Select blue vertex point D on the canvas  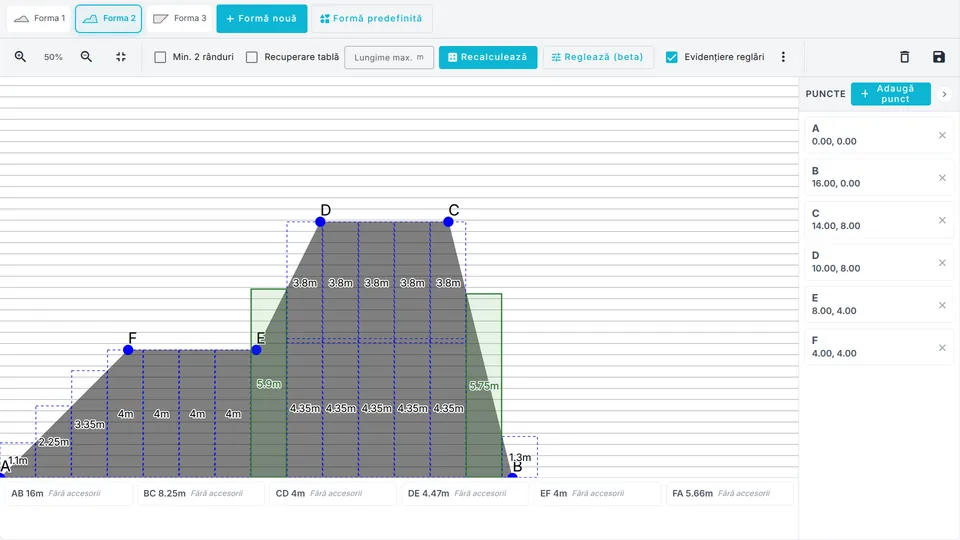320,222
